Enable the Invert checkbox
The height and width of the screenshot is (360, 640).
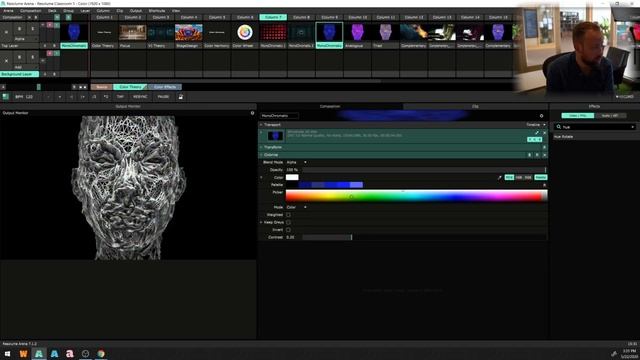(289, 230)
